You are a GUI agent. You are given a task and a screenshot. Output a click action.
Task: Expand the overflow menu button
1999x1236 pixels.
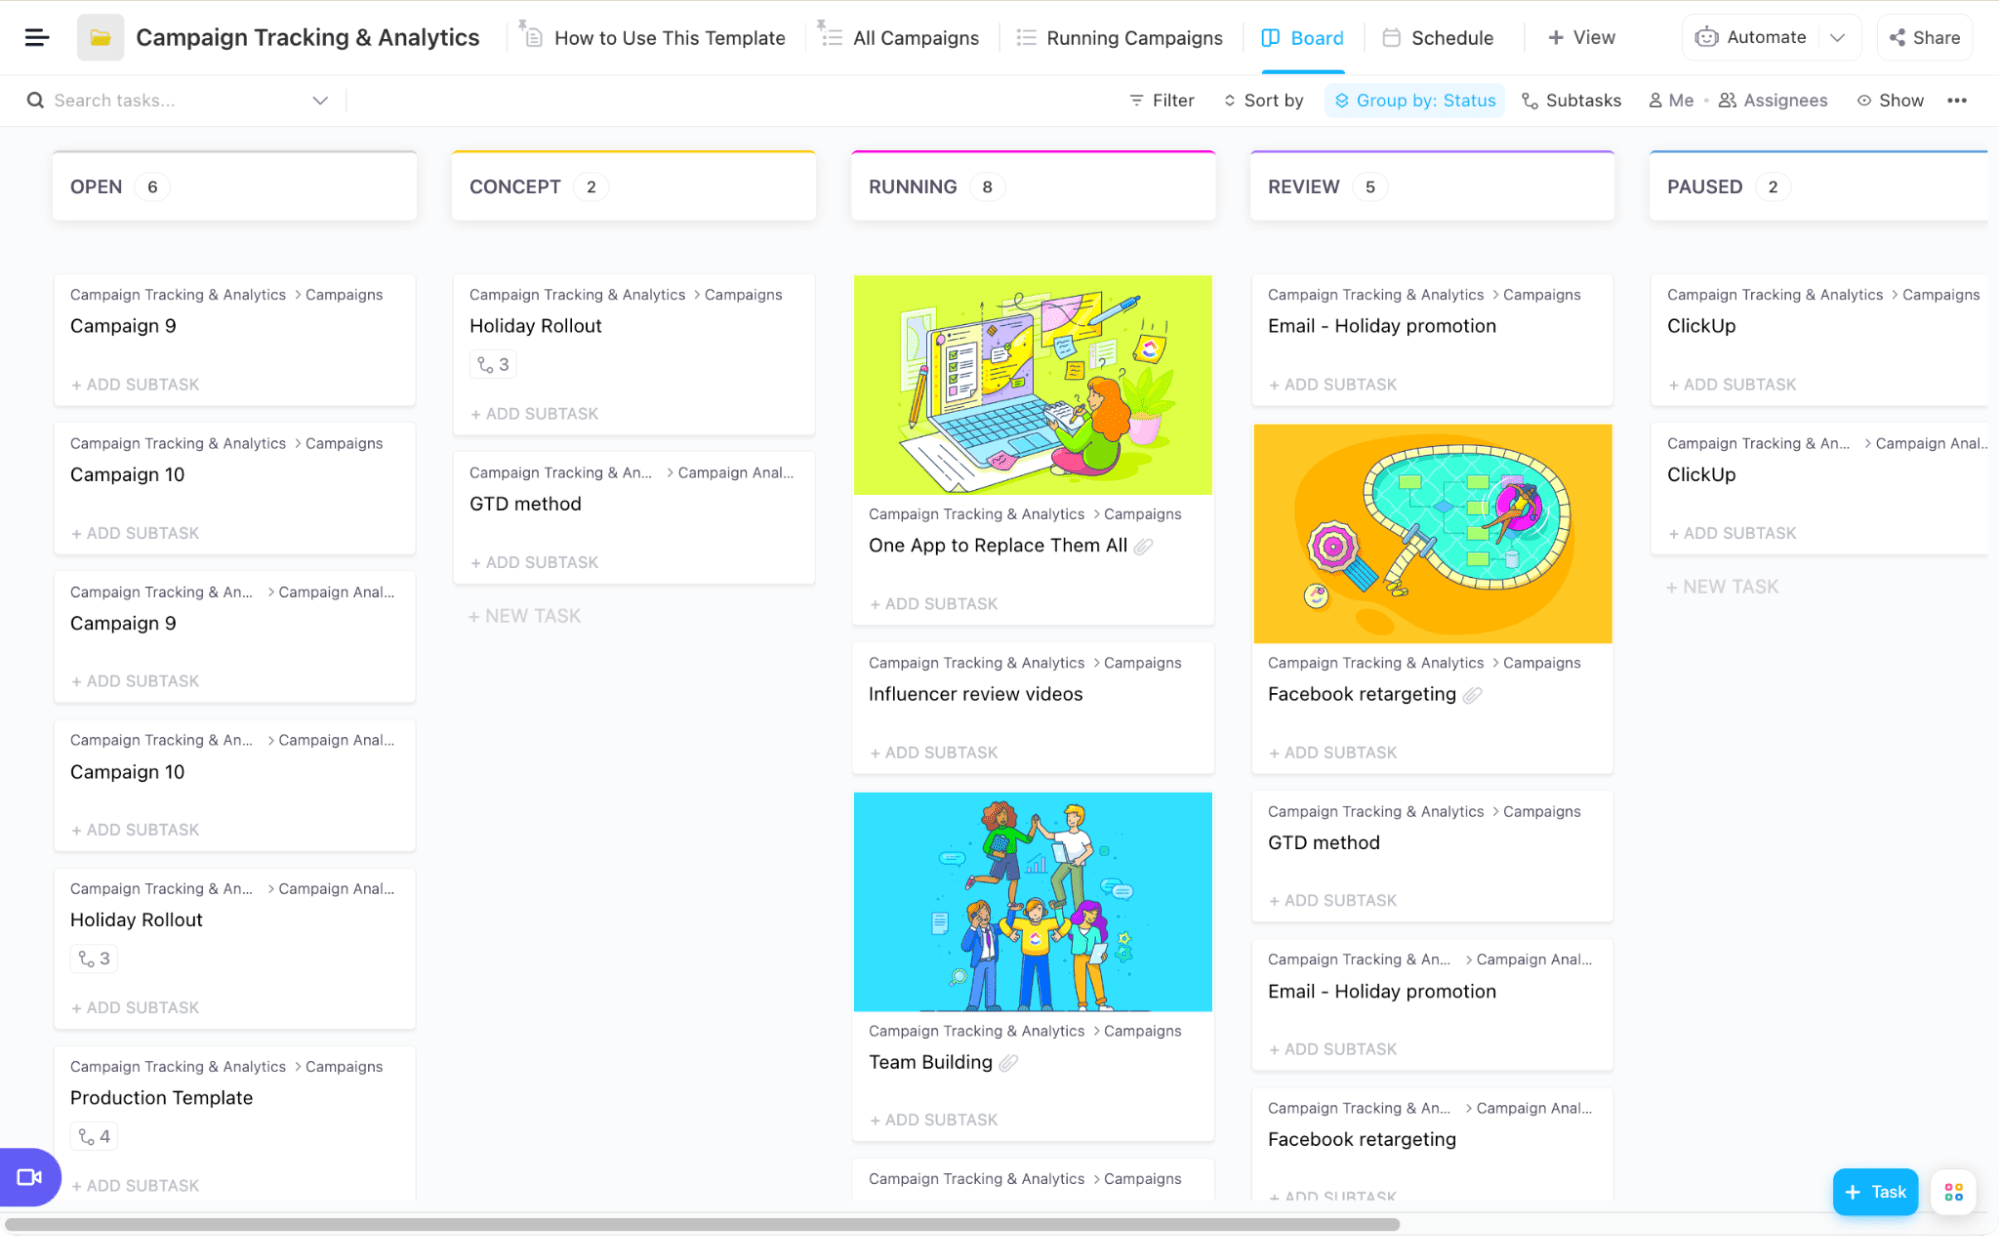click(1956, 100)
